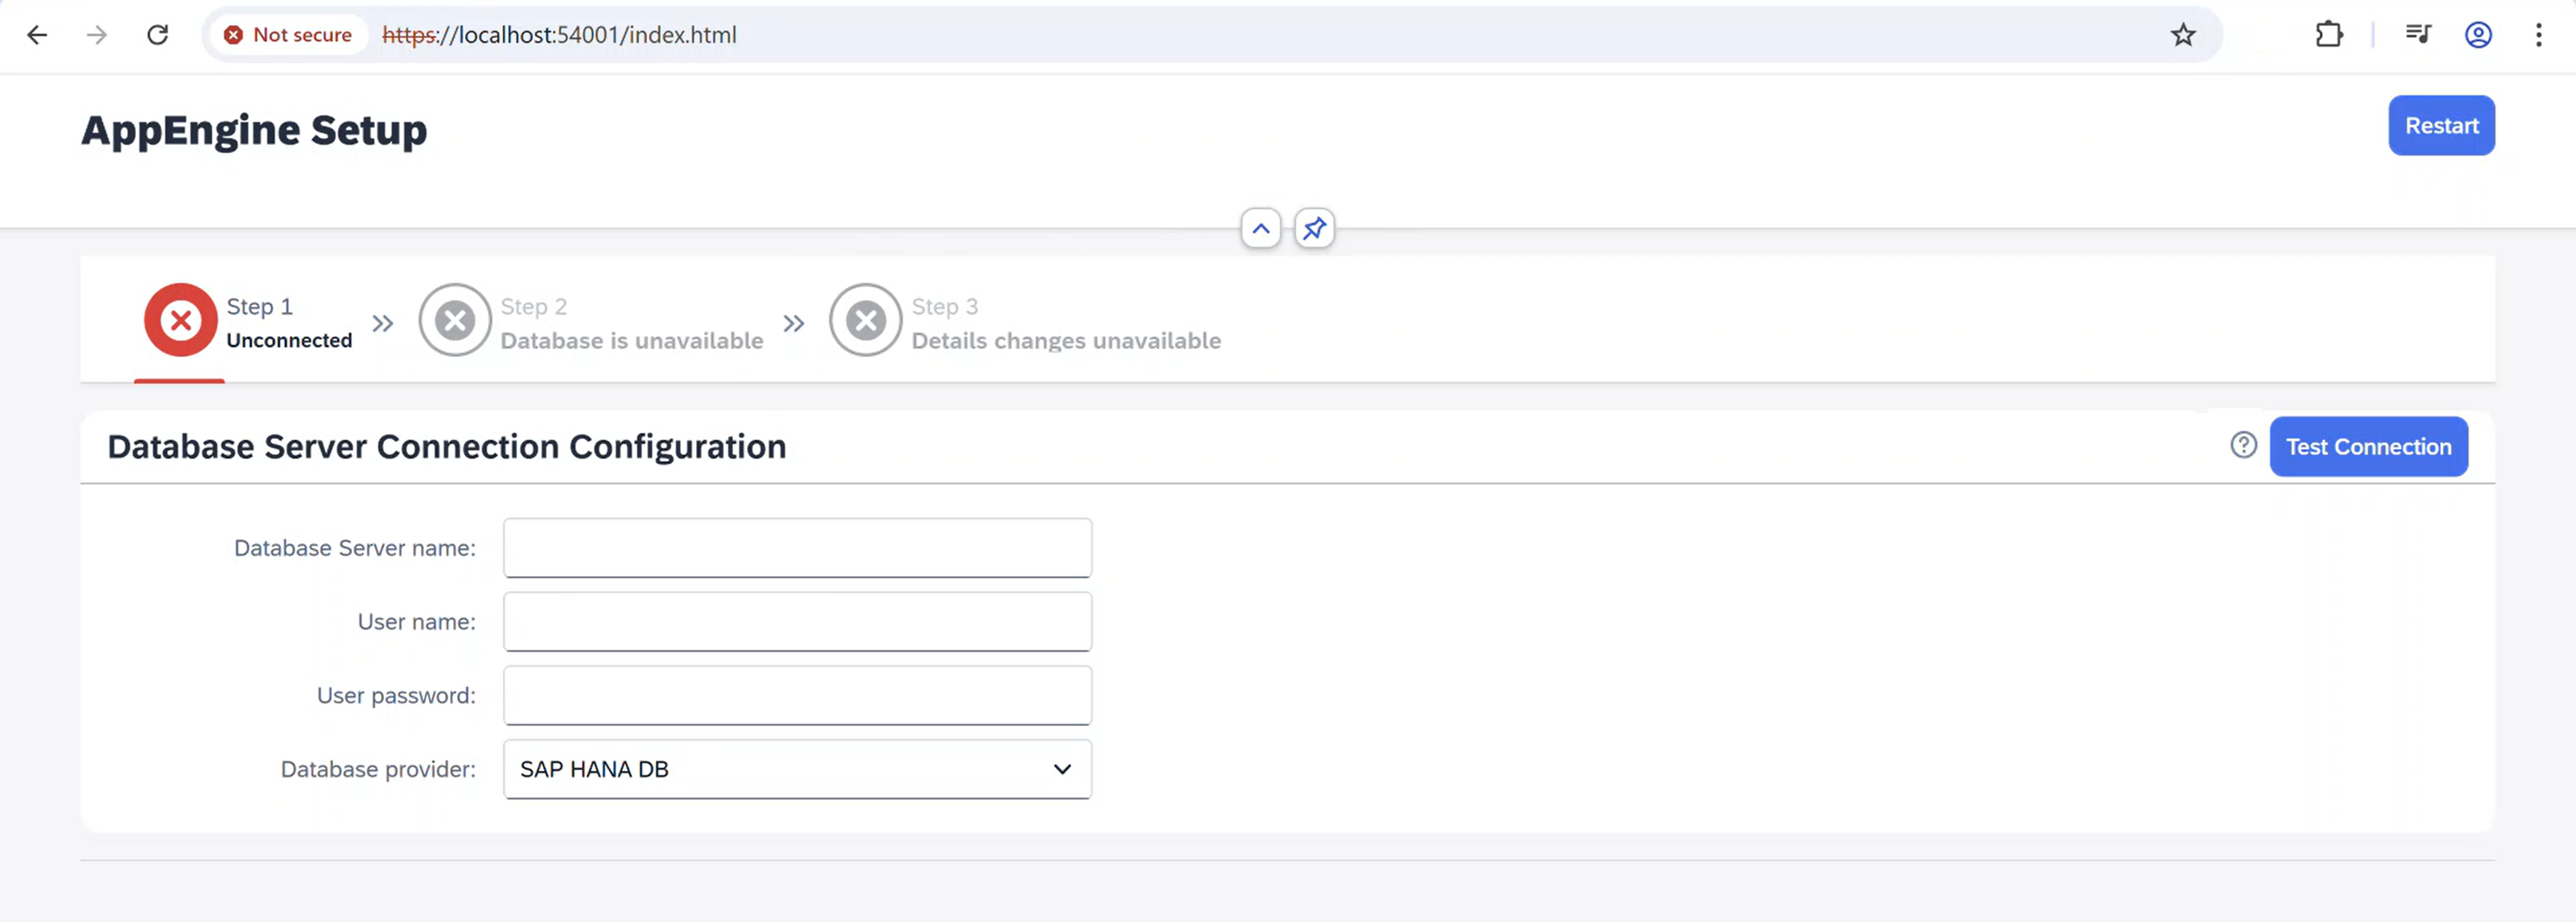This screenshot has width=2576, height=922.
Task: Open the Chrome three-dot menu
Action: (2539, 34)
